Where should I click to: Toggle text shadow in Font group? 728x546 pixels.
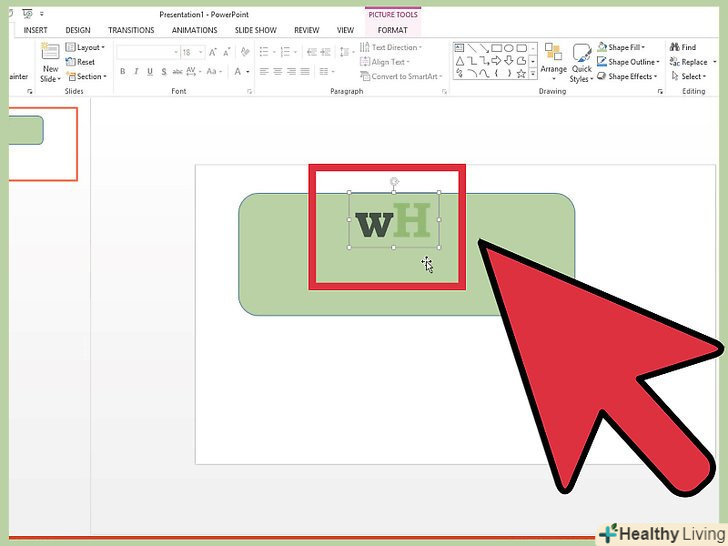[165, 72]
